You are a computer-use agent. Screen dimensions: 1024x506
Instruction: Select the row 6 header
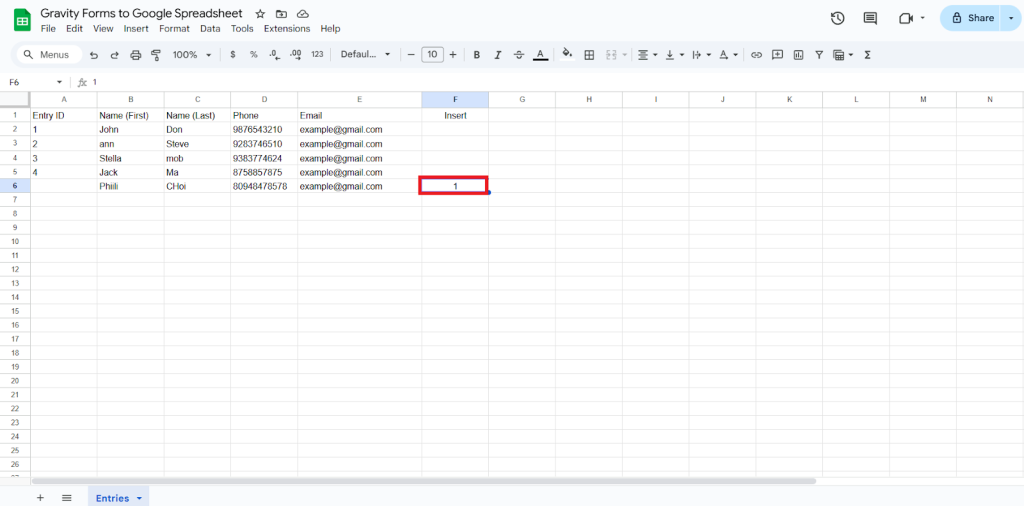tap(14, 186)
